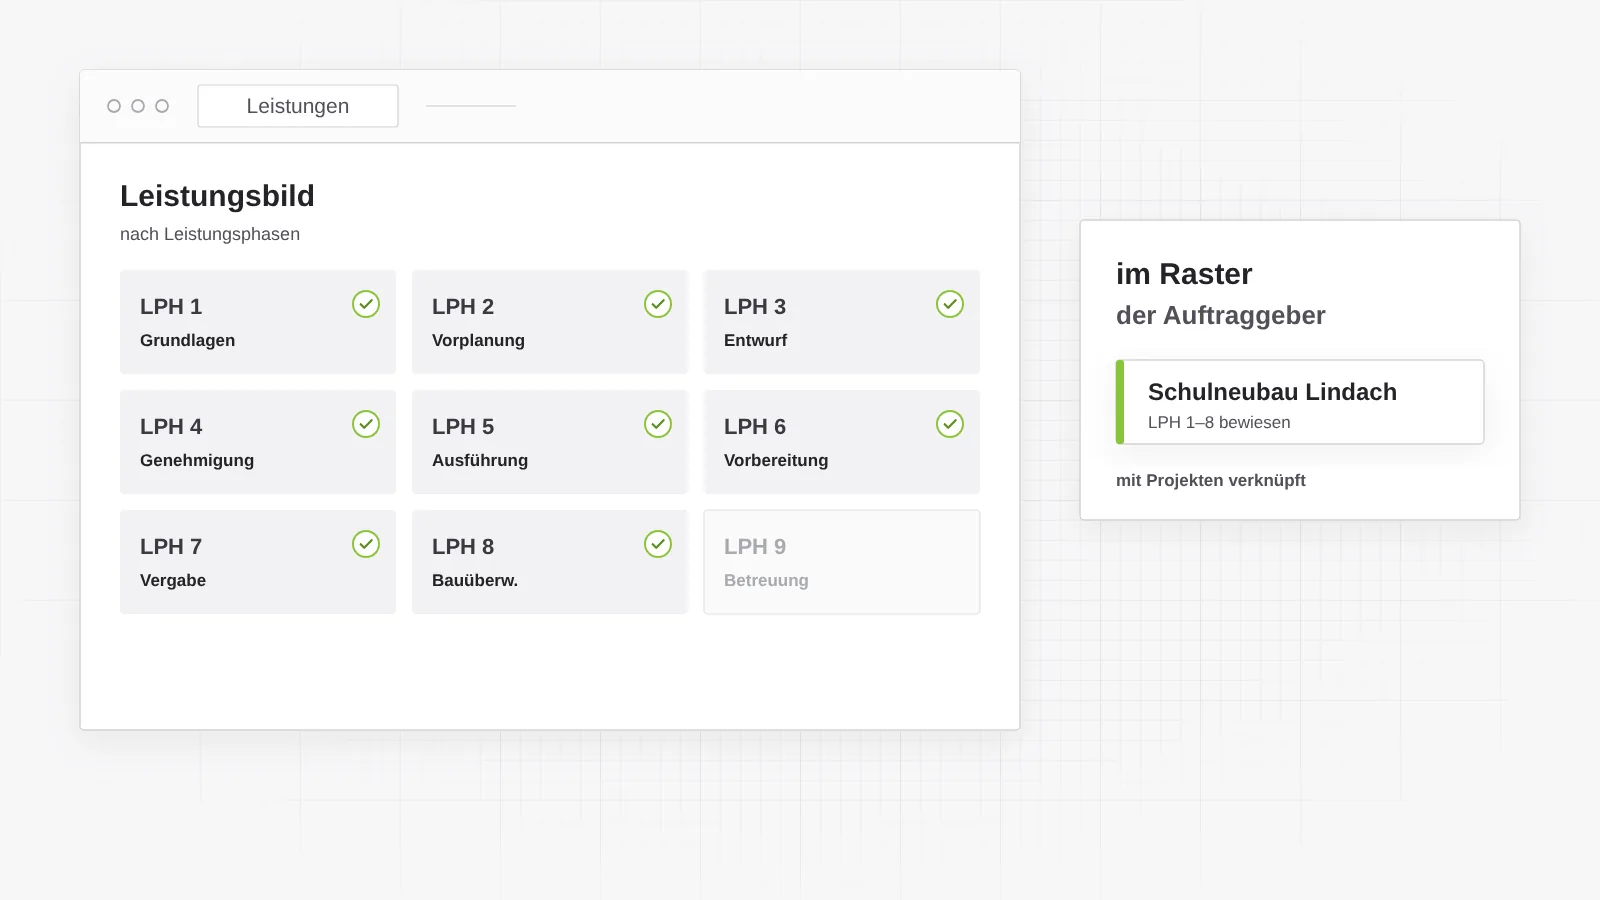Click the first window control circle
The image size is (1600, 900).
point(114,106)
